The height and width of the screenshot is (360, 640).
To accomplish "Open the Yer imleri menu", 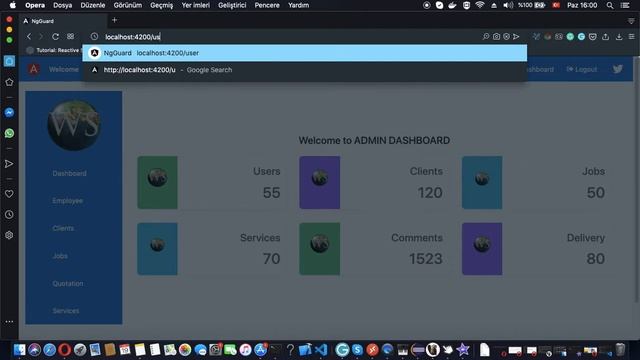I will (x=196, y=5).
